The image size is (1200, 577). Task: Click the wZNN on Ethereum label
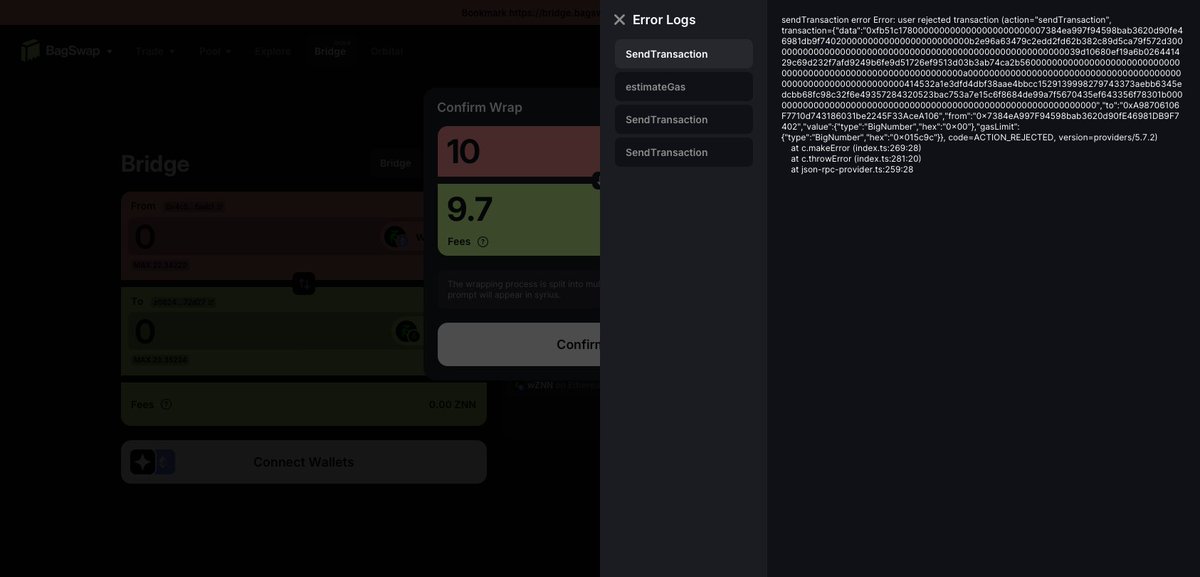563,385
